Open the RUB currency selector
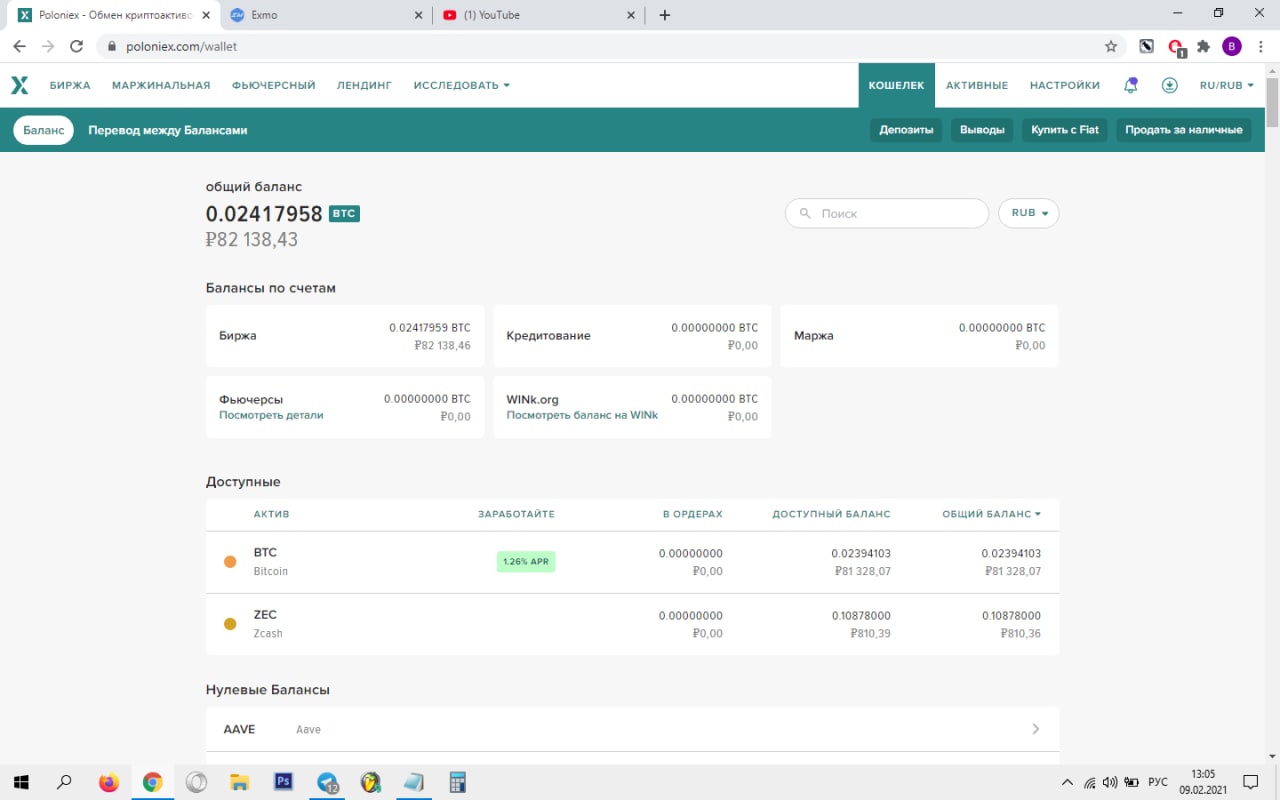This screenshot has height=800, width=1280. click(x=1028, y=213)
